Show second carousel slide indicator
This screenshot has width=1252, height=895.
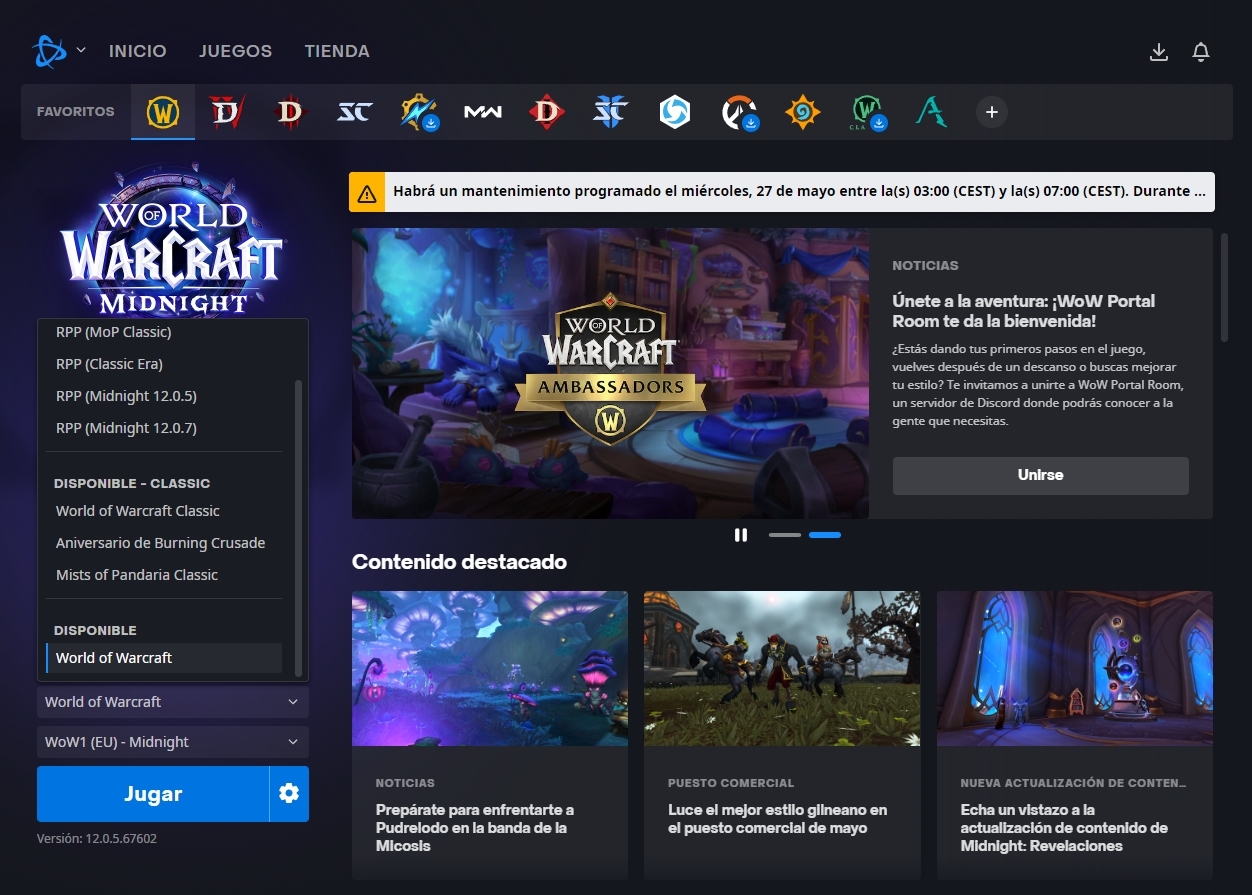[x=825, y=535]
